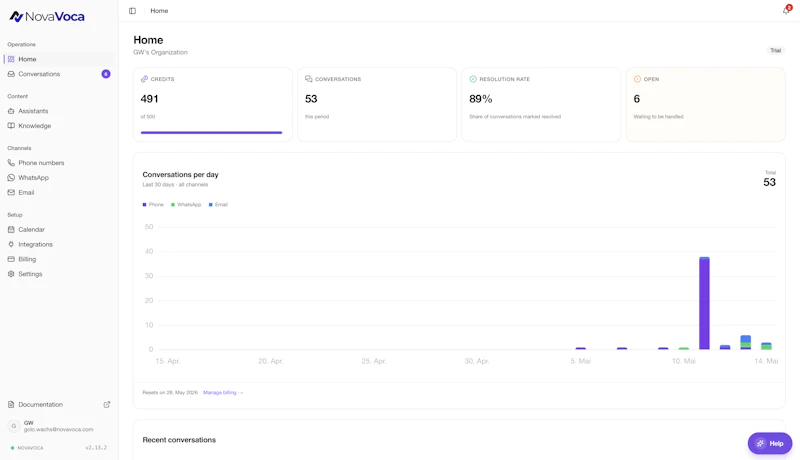Open the Resolution Rate card
The image size is (800, 460).
pos(541,105)
